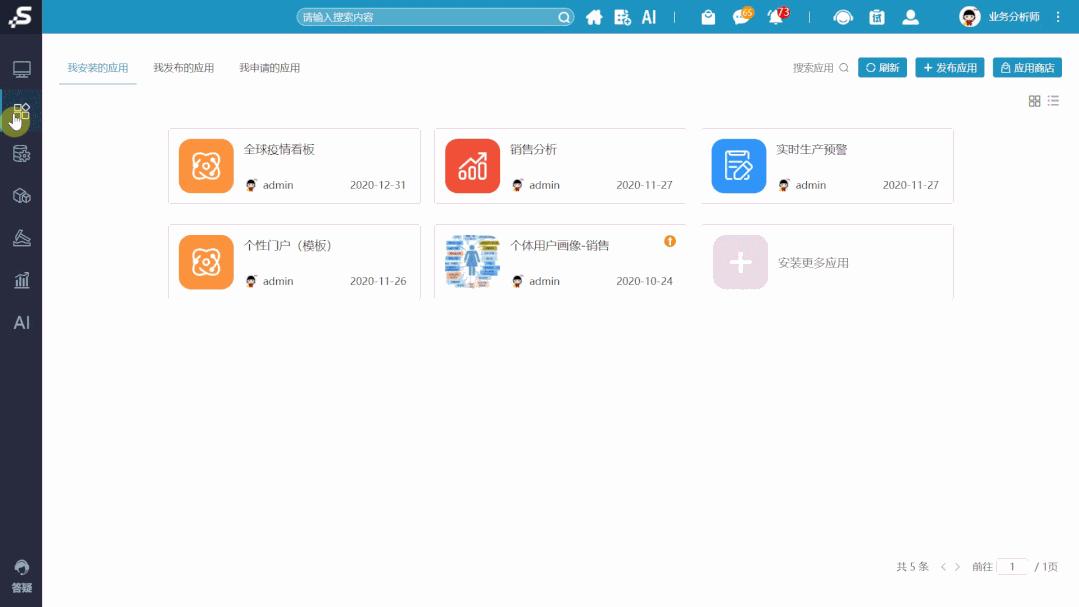Viewport: 1079px width, 607px height.
Task: Click the 发布应用 publish app button
Action: click(x=948, y=68)
